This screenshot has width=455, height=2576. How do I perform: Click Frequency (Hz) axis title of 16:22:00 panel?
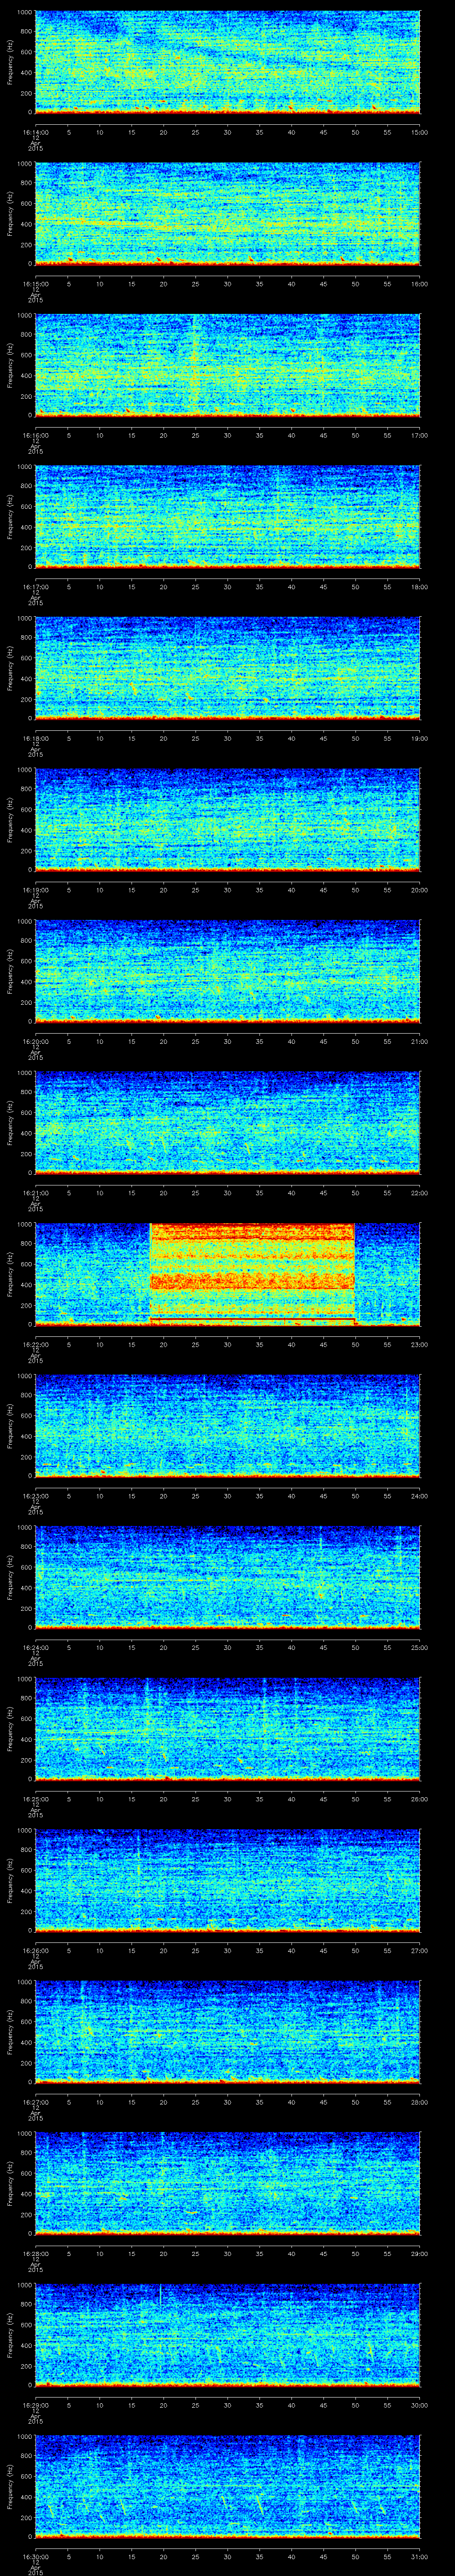tap(10, 1274)
